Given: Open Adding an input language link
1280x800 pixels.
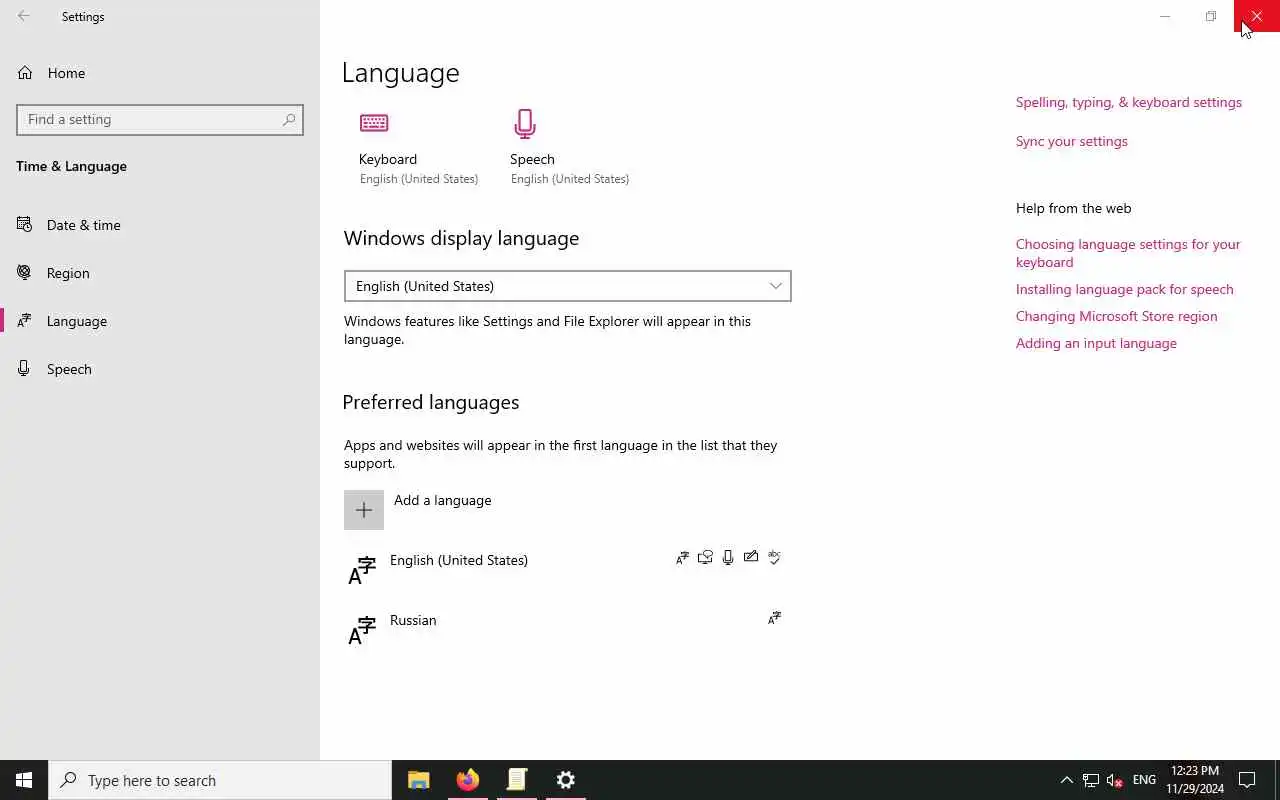Looking at the screenshot, I should pos(1096,343).
